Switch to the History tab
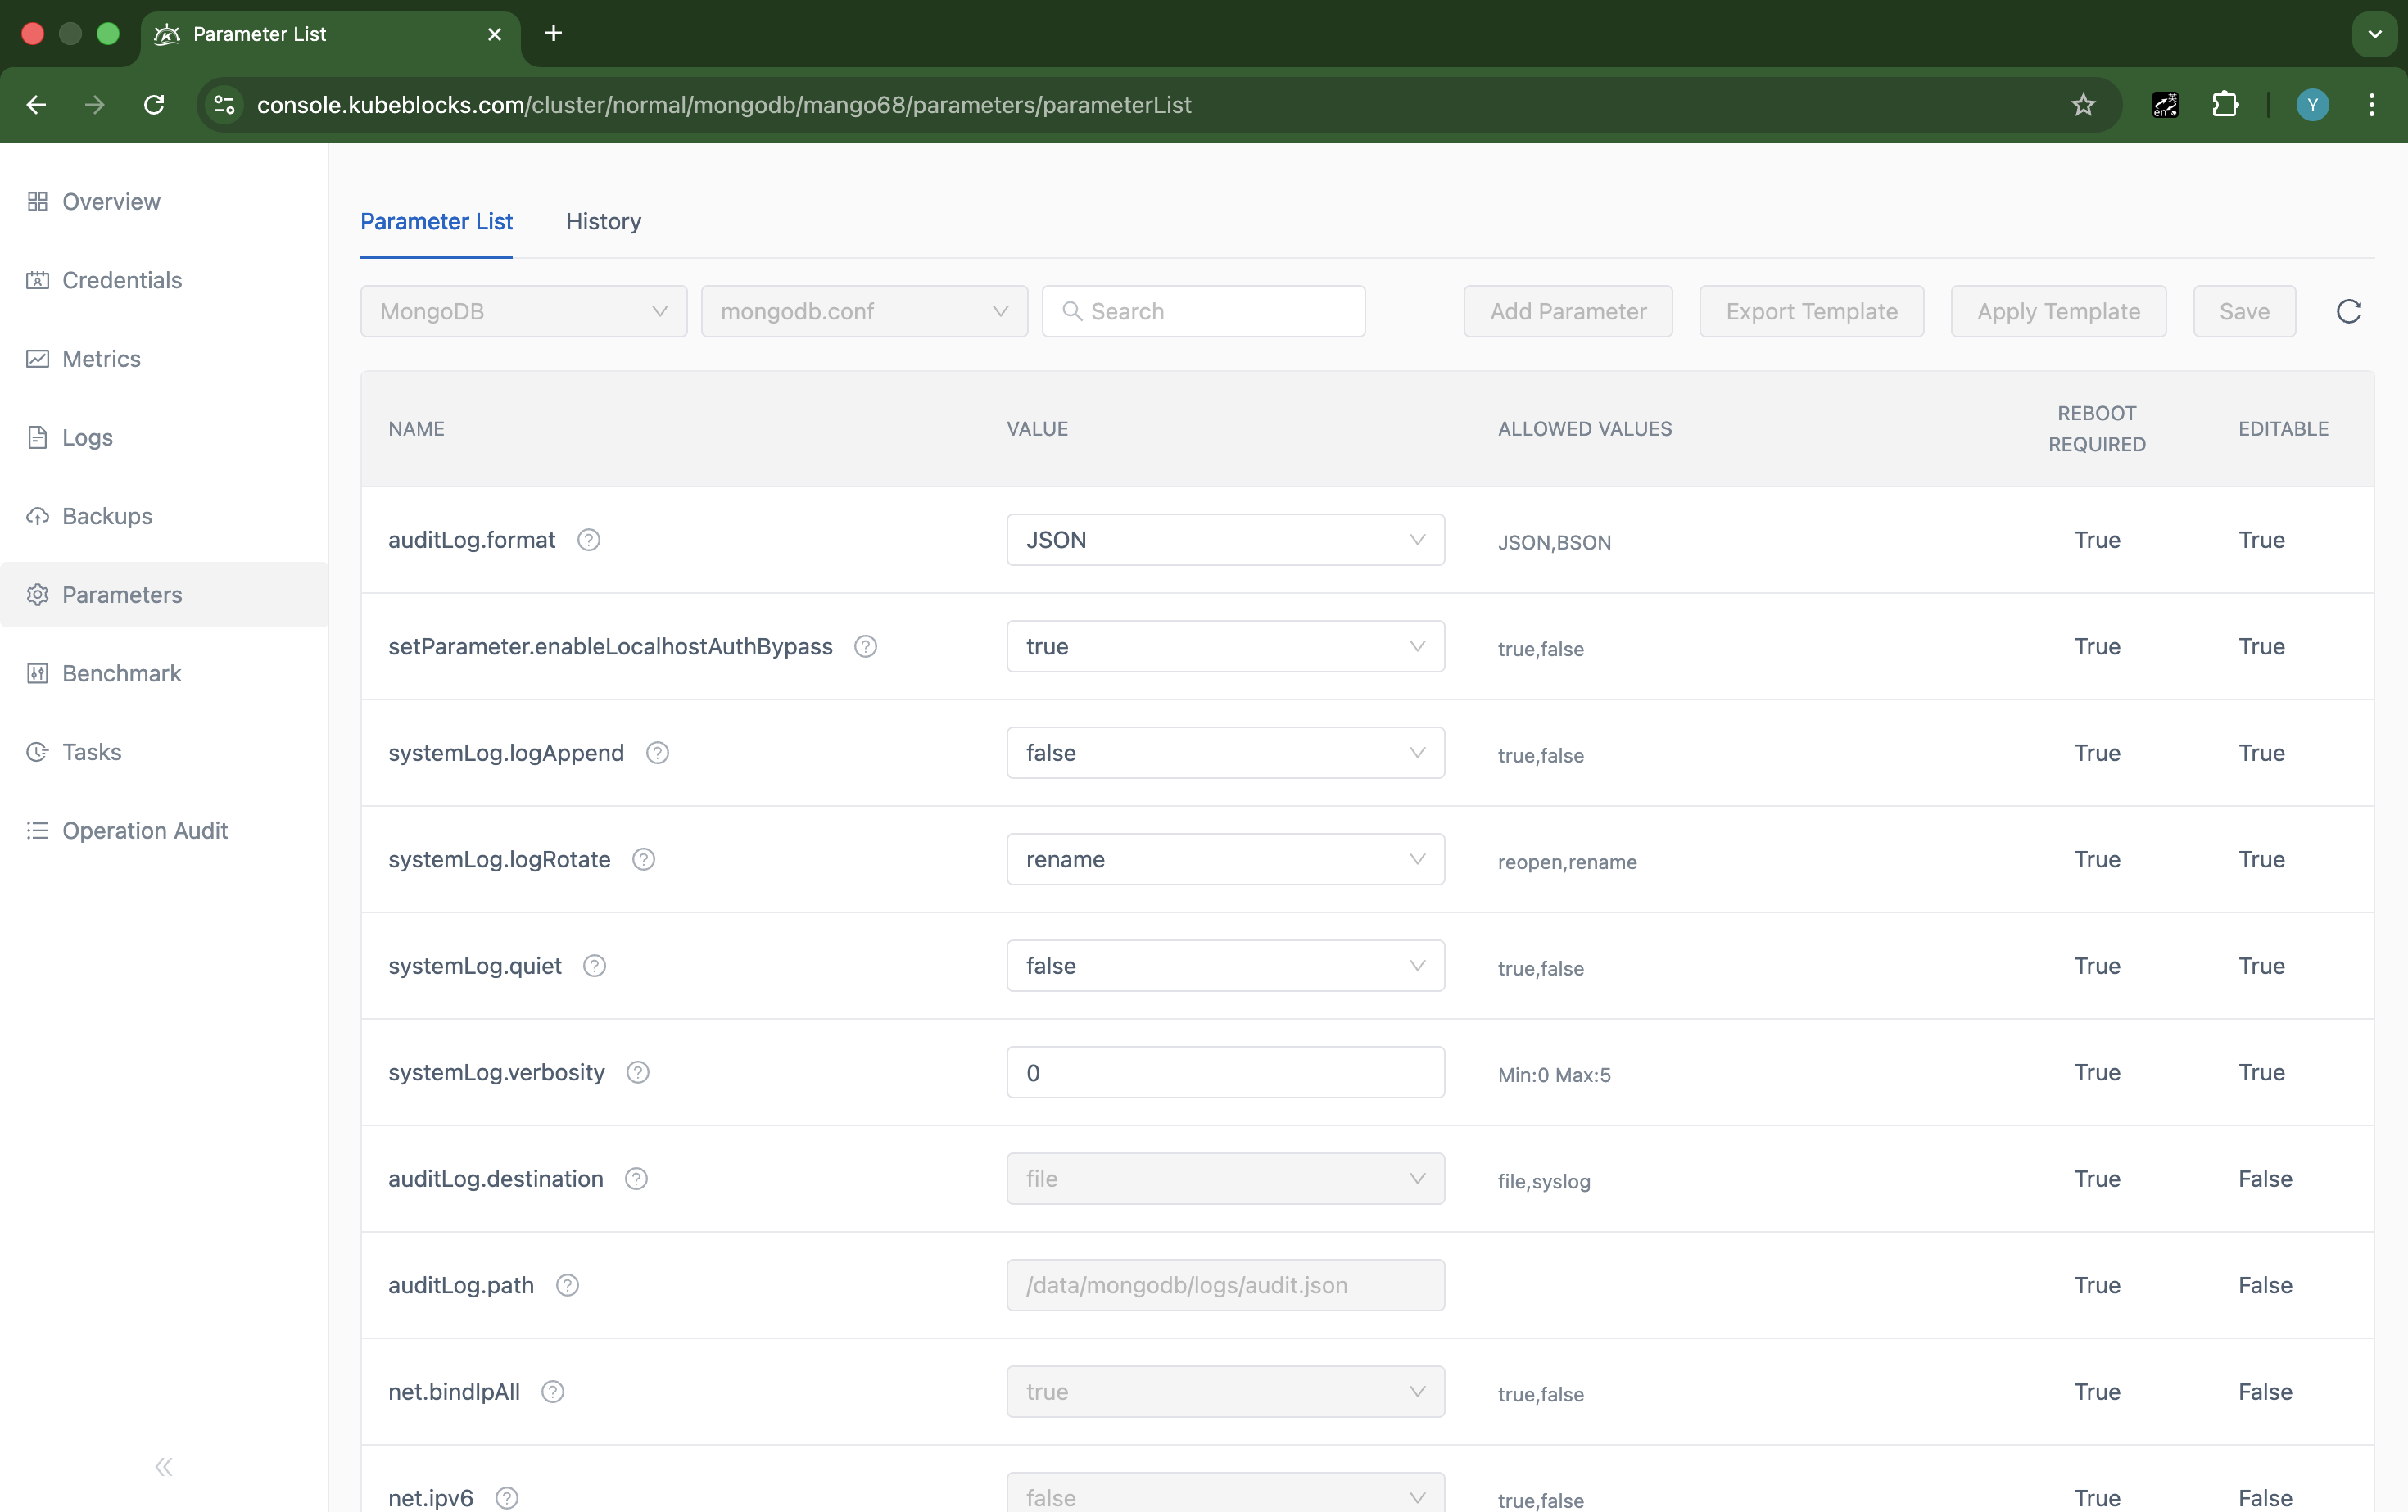 [x=602, y=221]
